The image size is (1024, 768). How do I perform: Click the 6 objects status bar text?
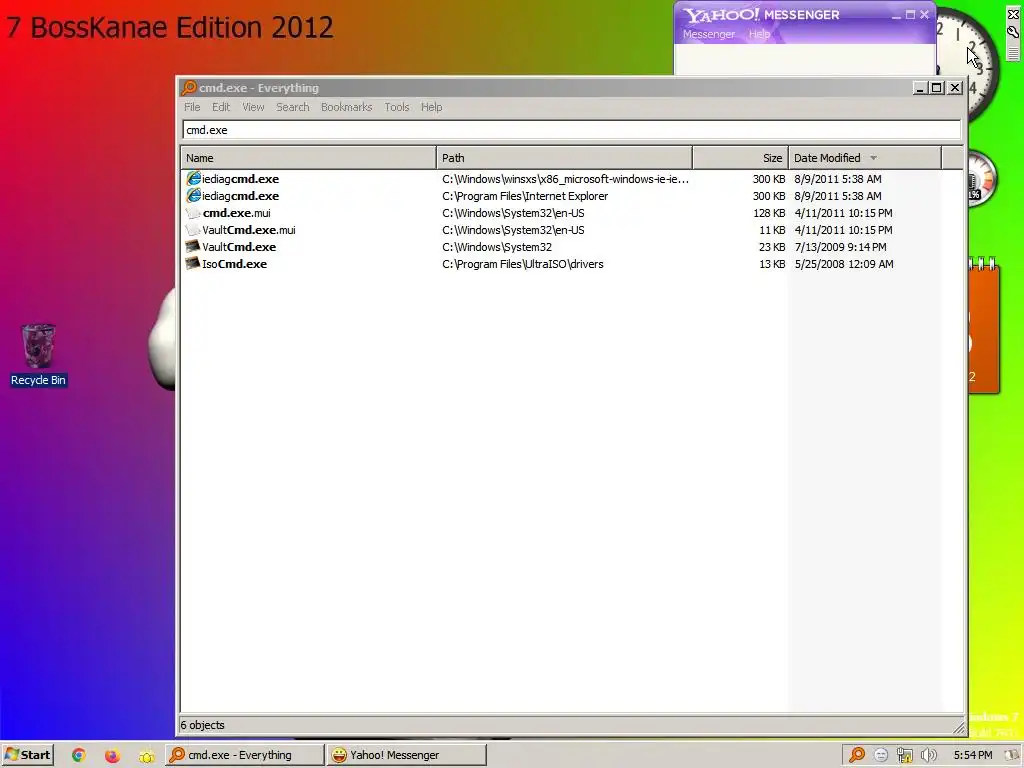(202, 725)
